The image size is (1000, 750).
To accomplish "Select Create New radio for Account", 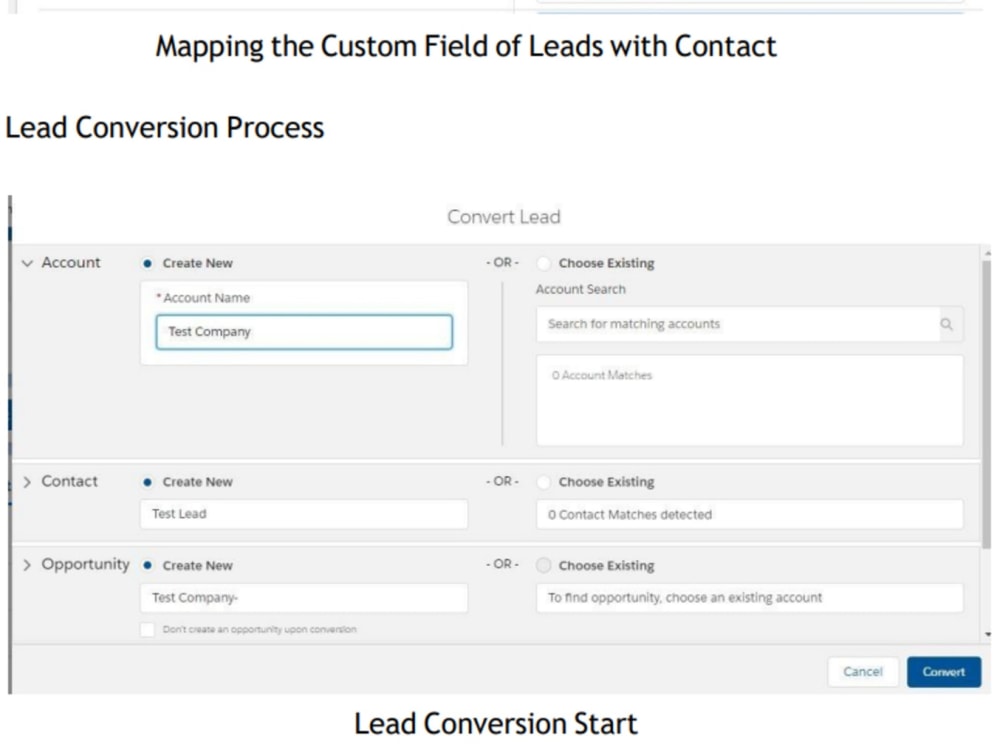I will click(x=148, y=264).
